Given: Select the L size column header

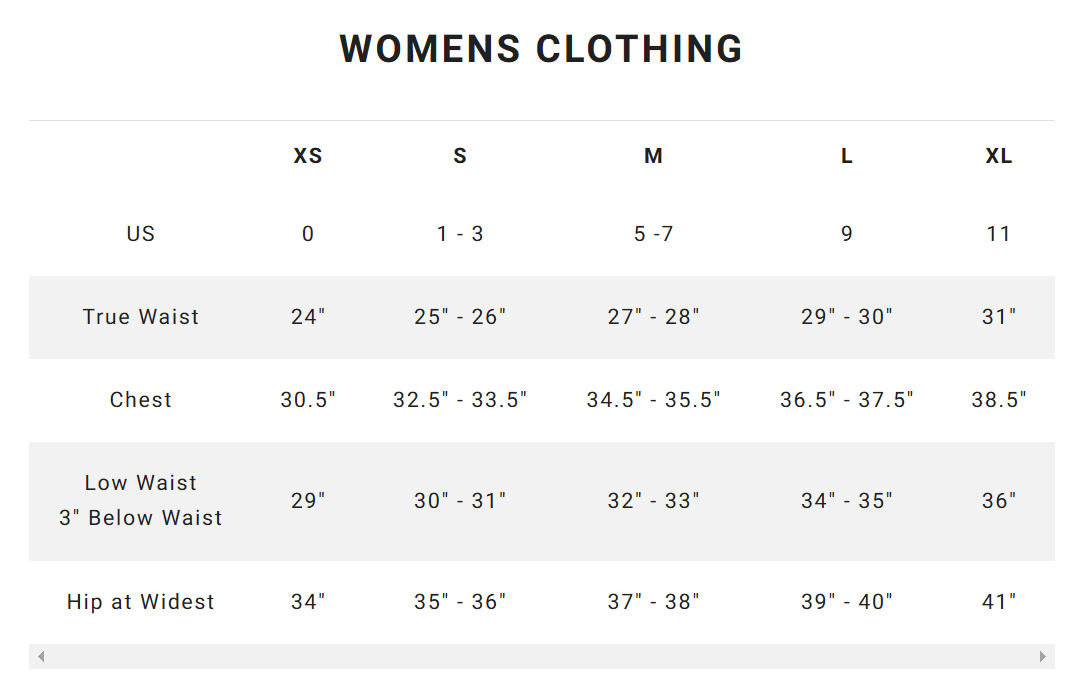Looking at the screenshot, I should (846, 156).
